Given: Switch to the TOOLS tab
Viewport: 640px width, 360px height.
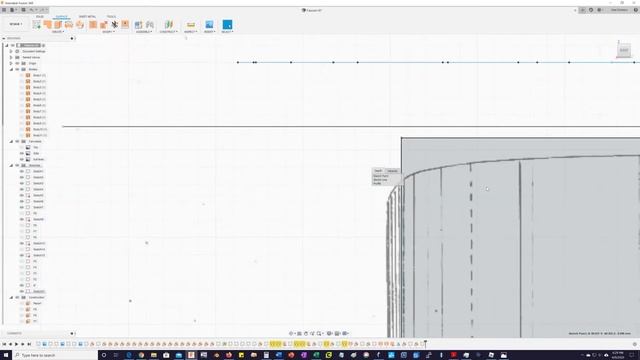Looking at the screenshot, I should (111, 17).
